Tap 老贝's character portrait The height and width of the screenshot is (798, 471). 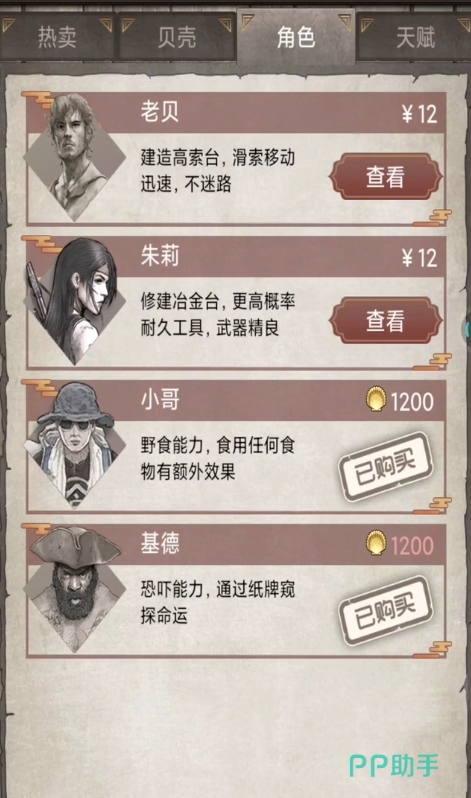[x=75, y=157]
